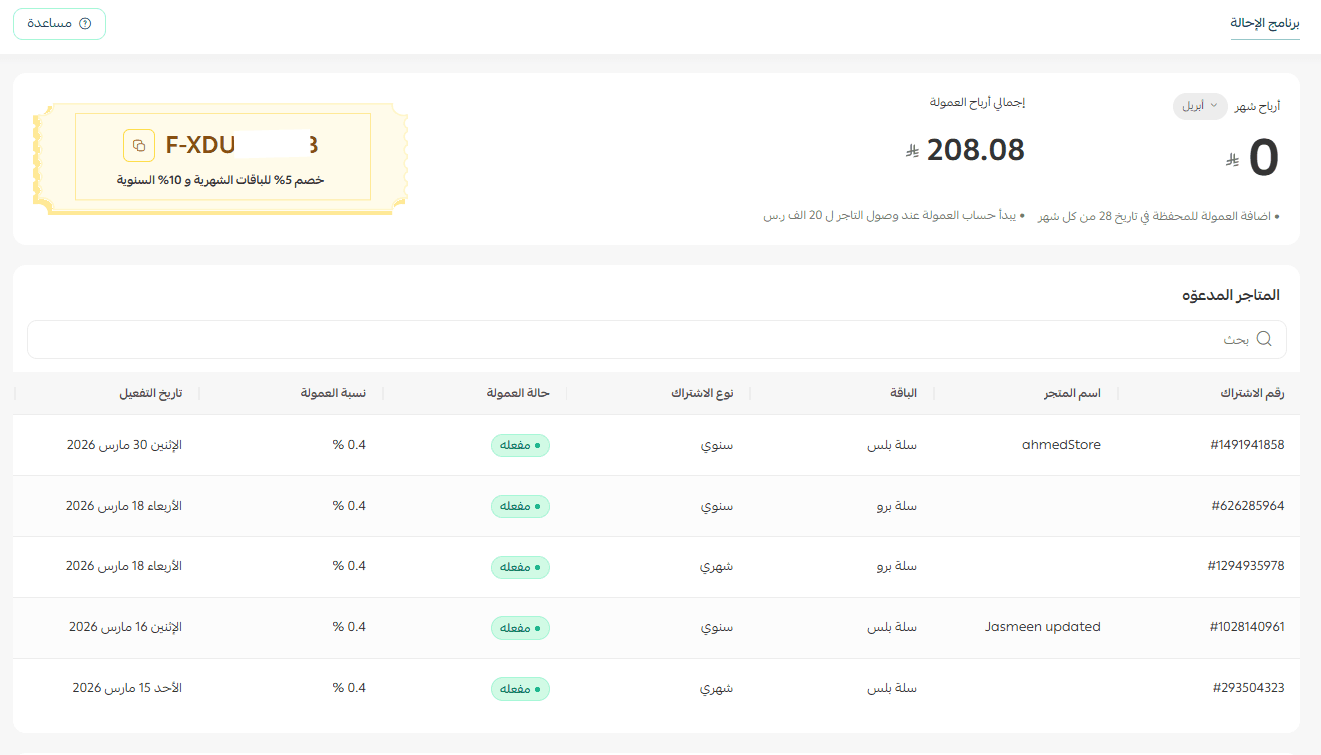Expand the أبريل month dropdown
1321x755 pixels.
1200,106
